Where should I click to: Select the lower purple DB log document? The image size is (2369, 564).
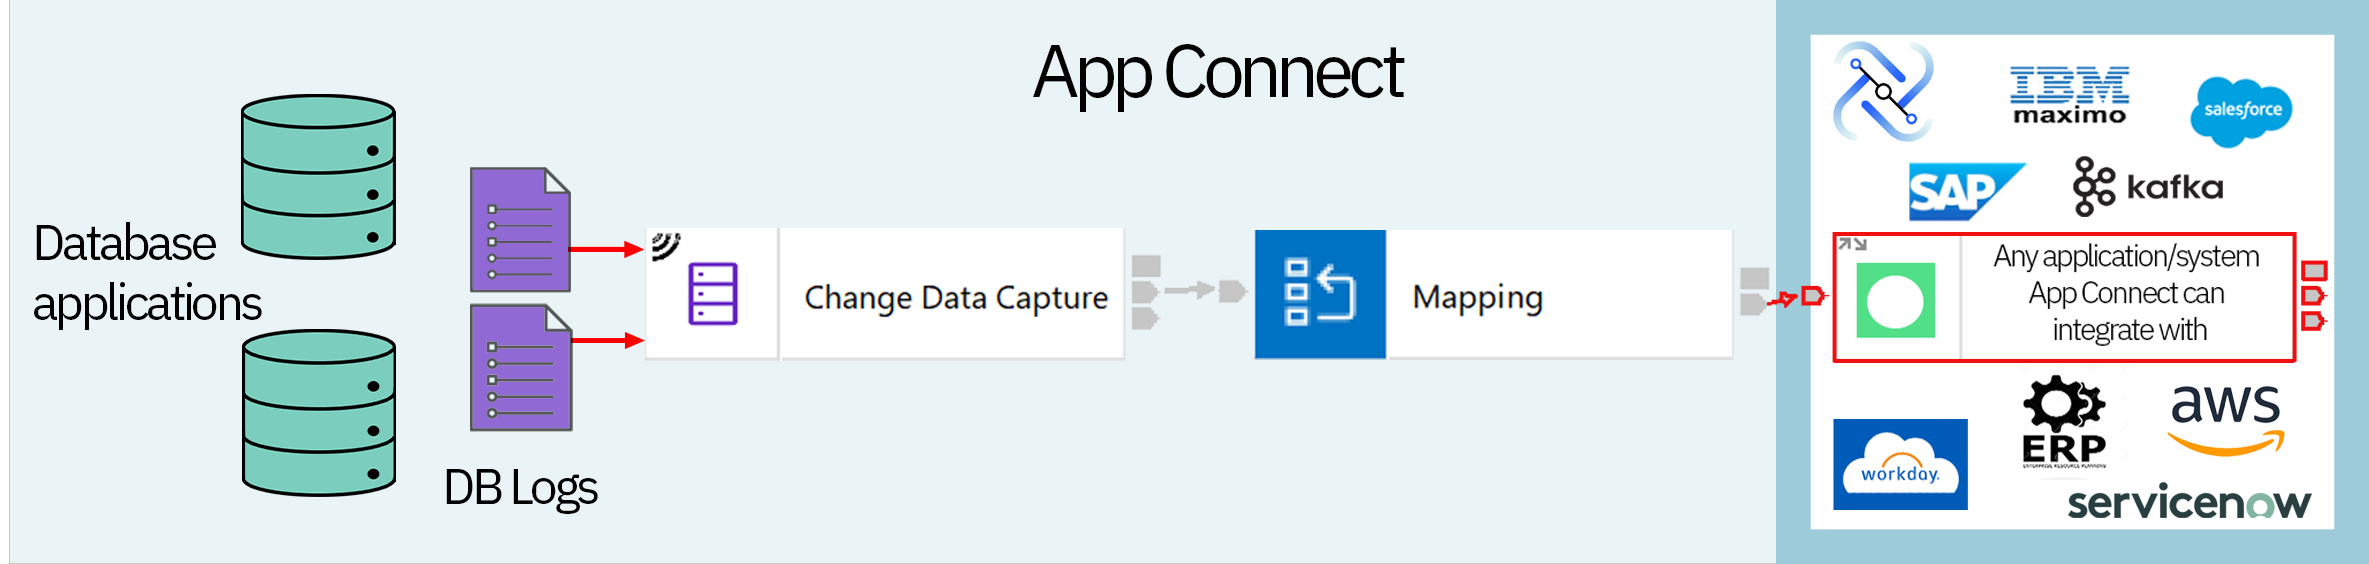click(521, 368)
